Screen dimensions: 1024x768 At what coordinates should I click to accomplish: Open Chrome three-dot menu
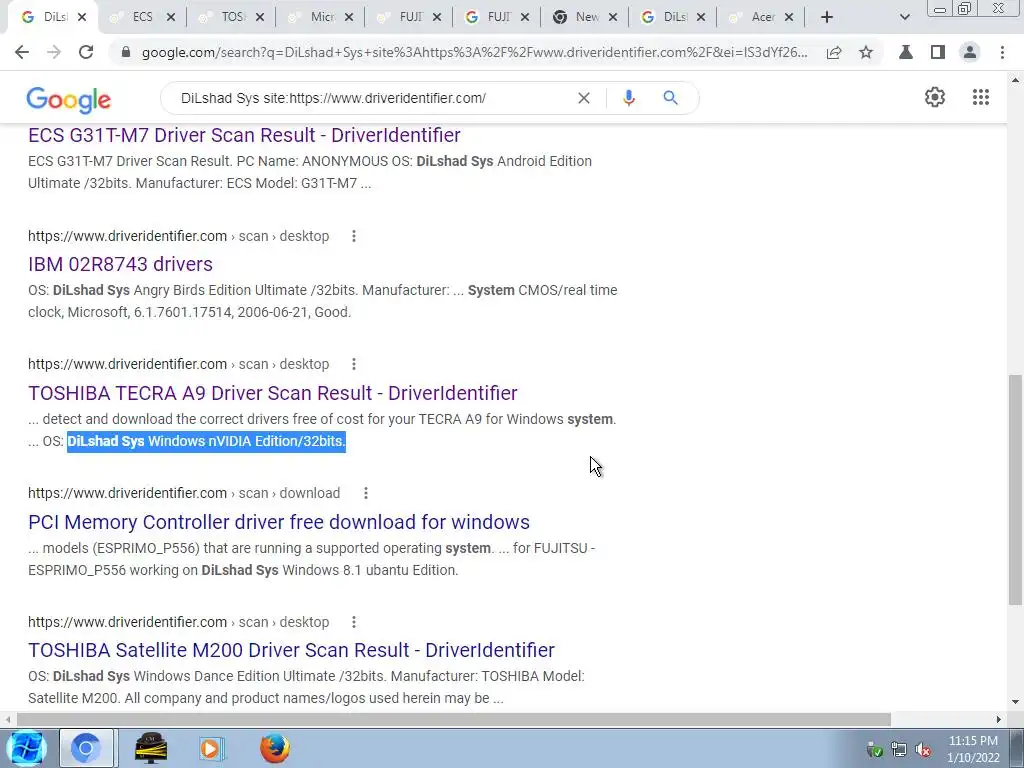pyautogui.click(x=1002, y=52)
